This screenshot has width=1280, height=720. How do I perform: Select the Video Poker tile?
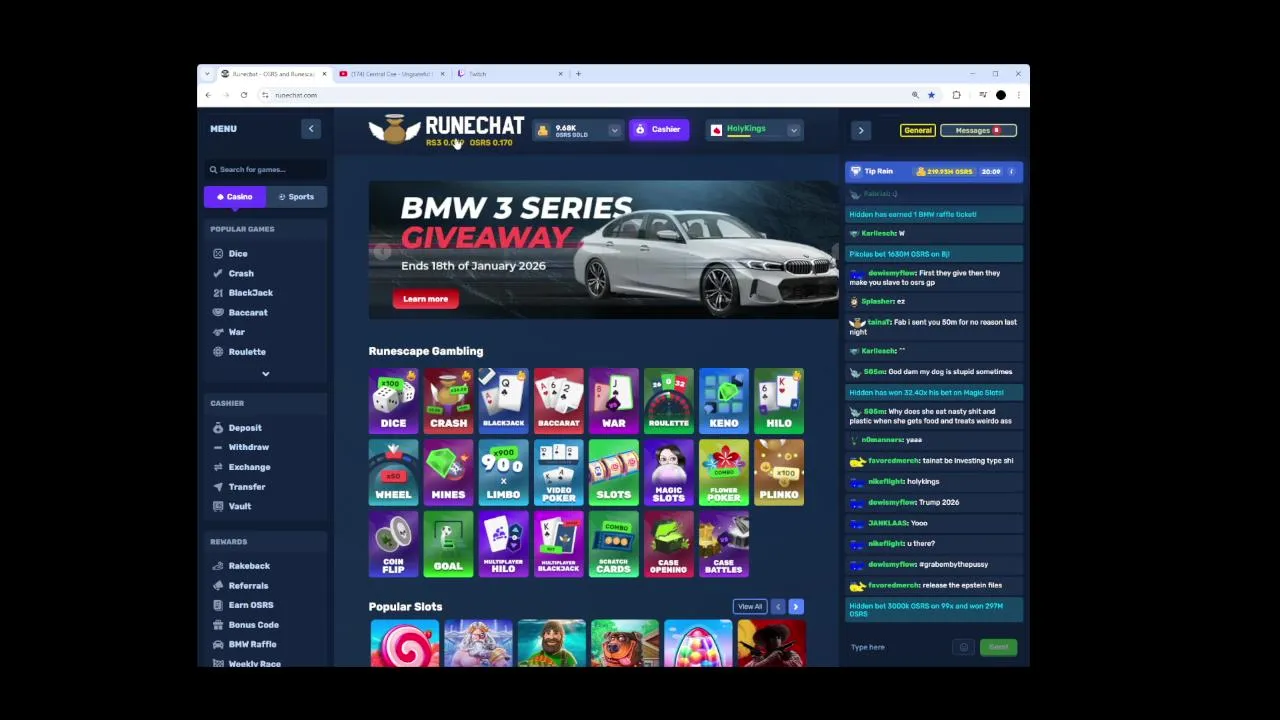pyautogui.click(x=558, y=473)
